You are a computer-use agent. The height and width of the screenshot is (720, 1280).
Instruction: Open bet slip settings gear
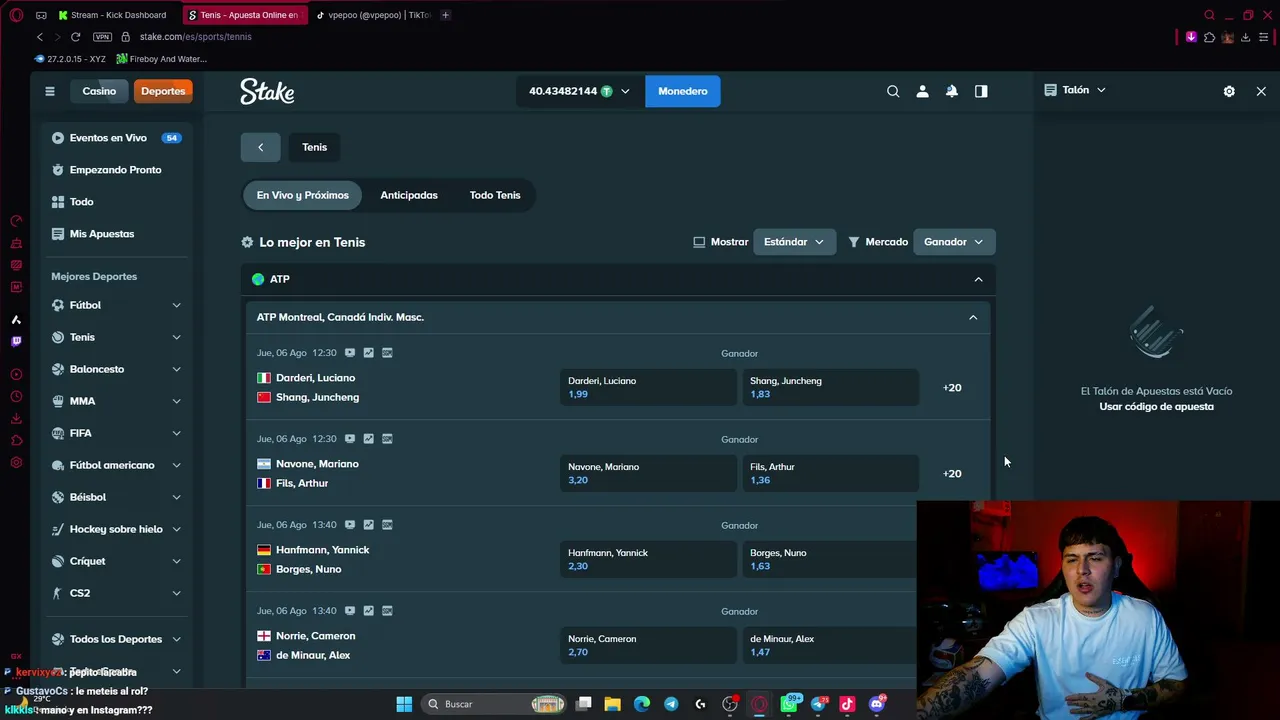(x=1229, y=91)
